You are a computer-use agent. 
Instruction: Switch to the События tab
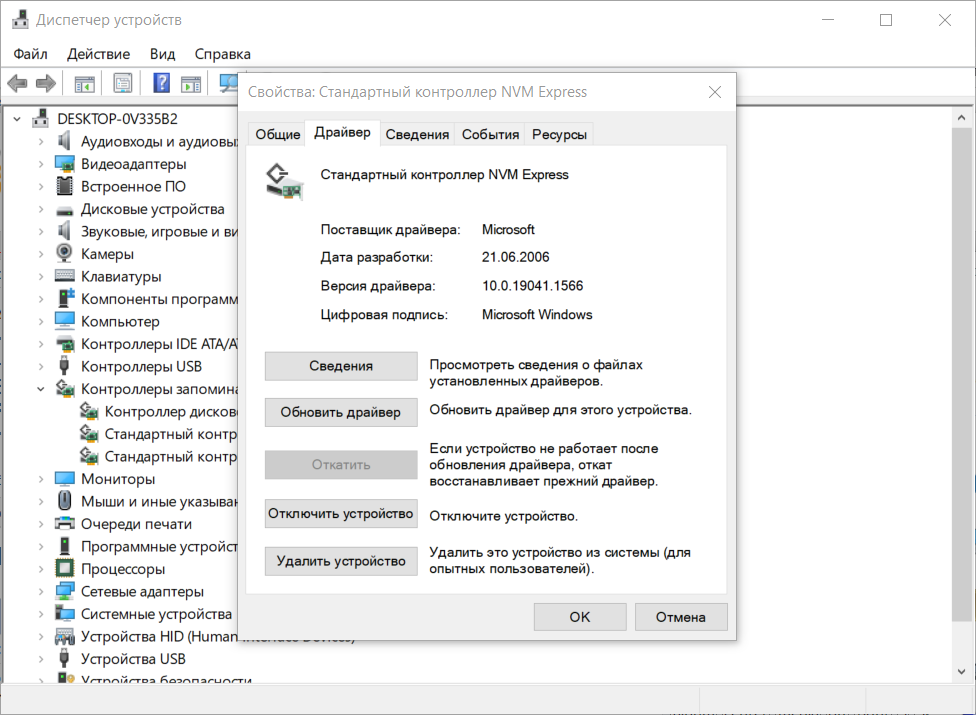[x=490, y=134]
